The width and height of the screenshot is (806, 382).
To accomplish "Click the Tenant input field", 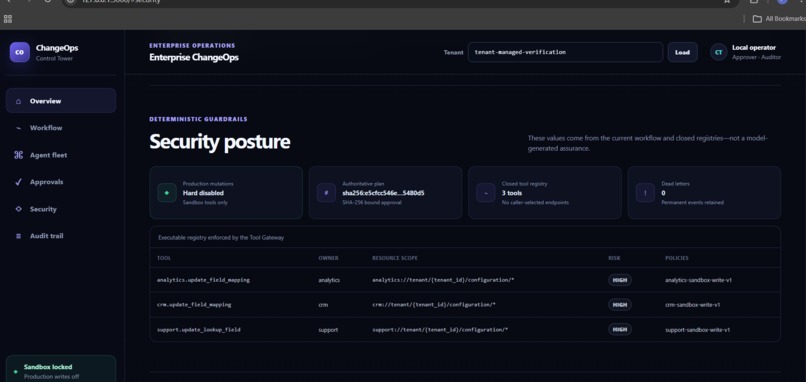I will click(565, 52).
